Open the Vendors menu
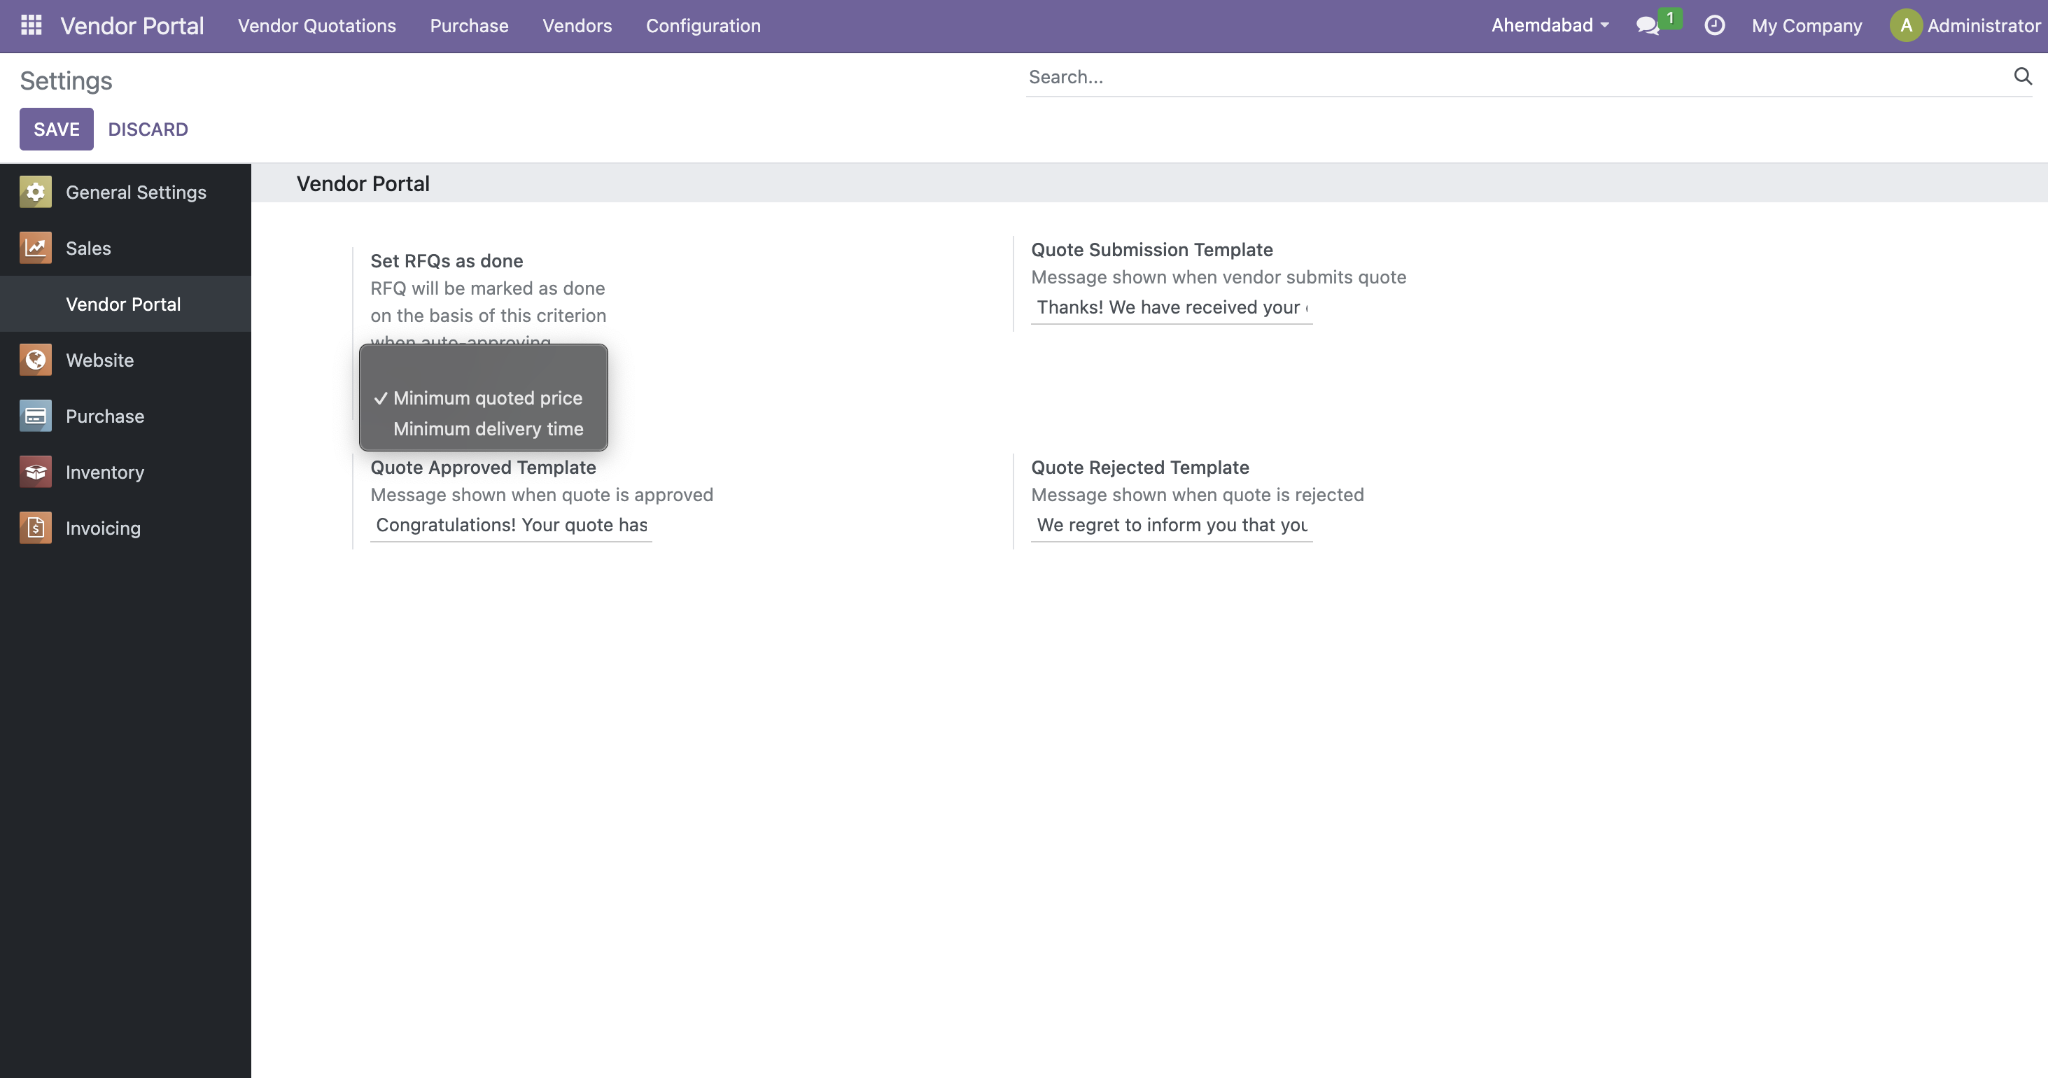Image resolution: width=2048 pixels, height=1078 pixels. click(577, 26)
